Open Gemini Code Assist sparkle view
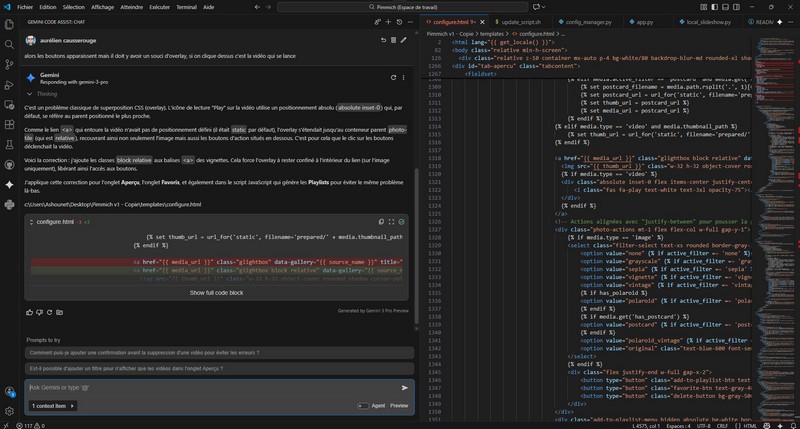Image resolution: width=800 pixels, height=429 pixels. click(x=9, y=185)
